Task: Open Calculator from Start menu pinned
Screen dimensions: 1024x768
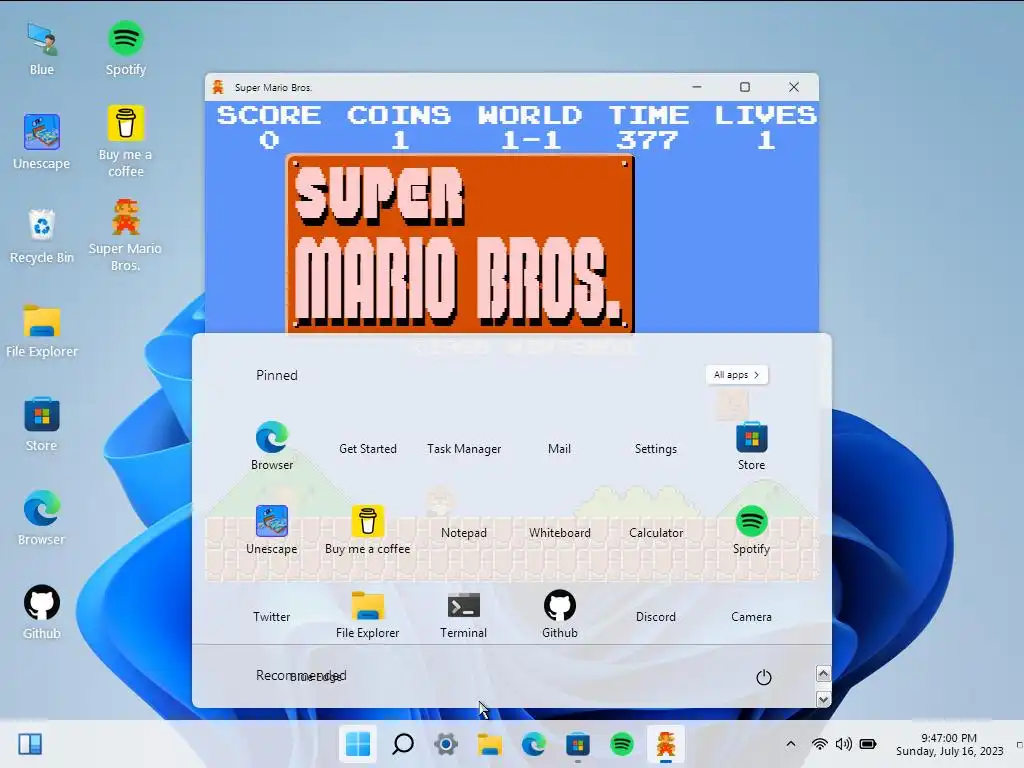Action: [656, 532]
